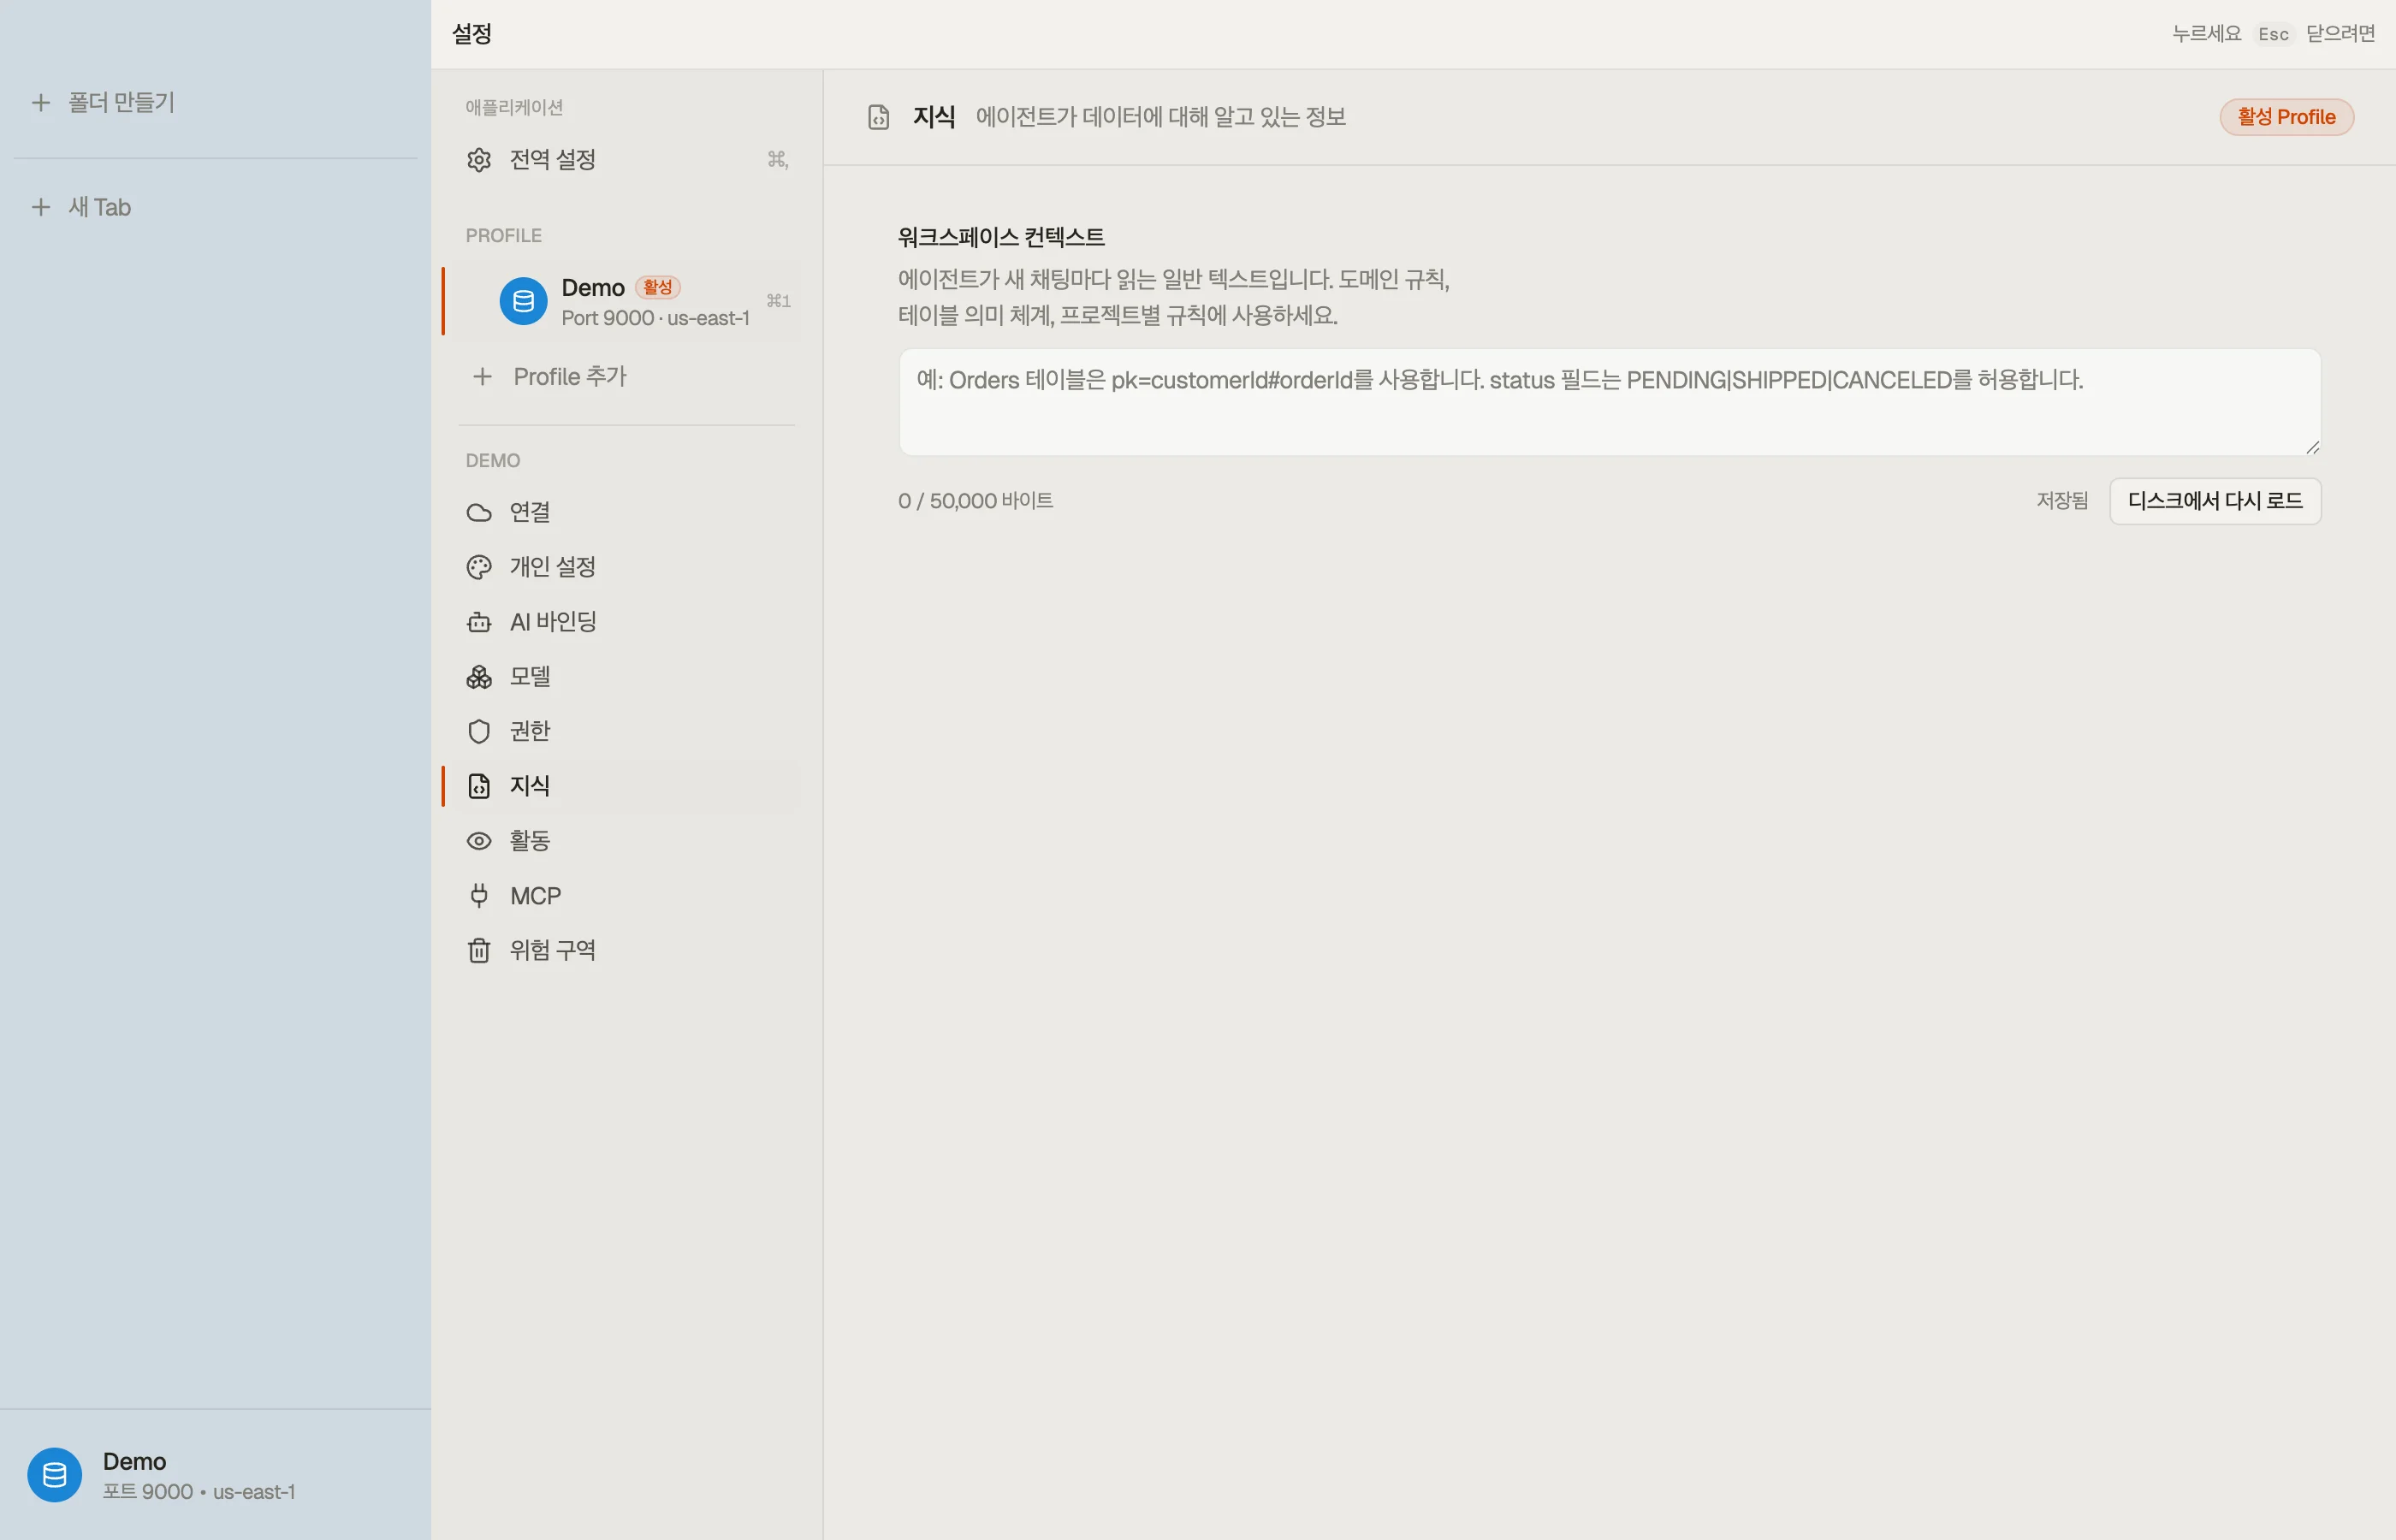Open the 활동 section

coord(626,841)
